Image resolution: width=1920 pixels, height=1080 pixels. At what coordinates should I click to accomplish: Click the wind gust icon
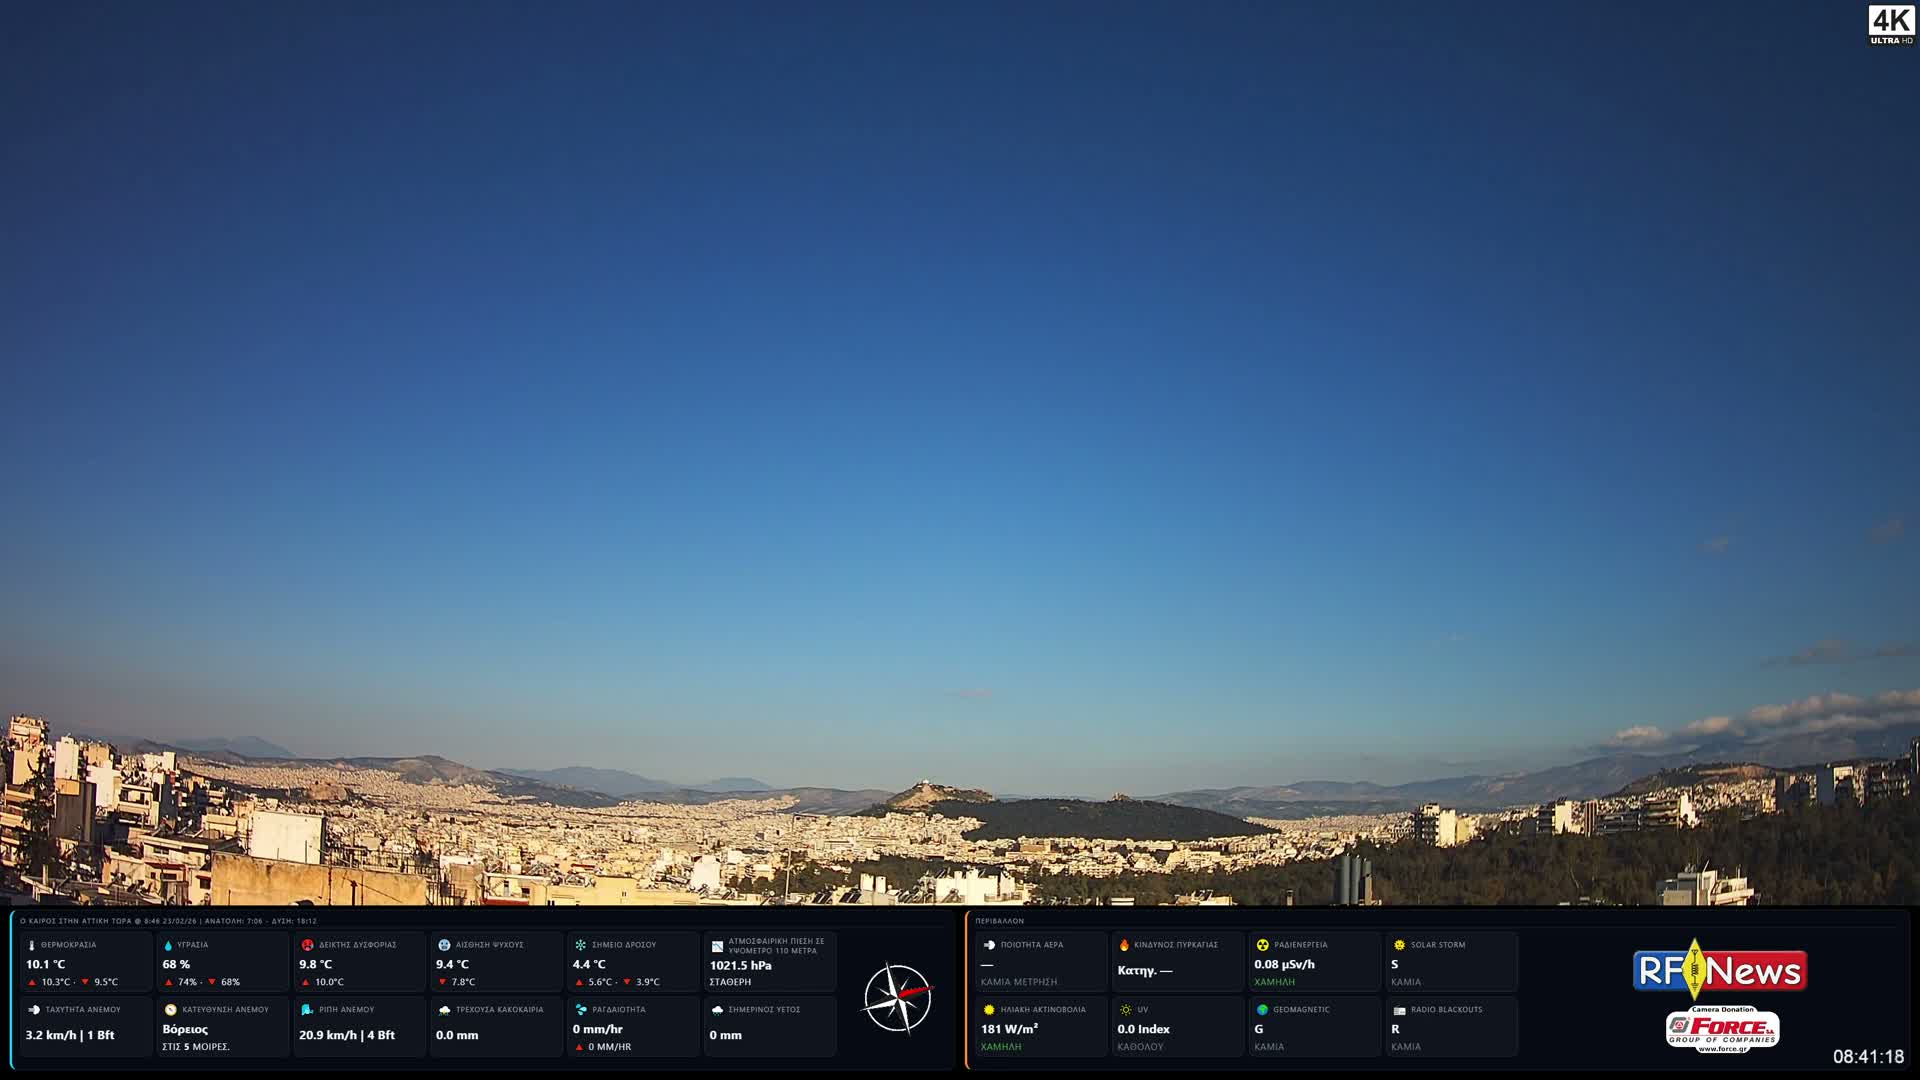(x=307, y=1010)
